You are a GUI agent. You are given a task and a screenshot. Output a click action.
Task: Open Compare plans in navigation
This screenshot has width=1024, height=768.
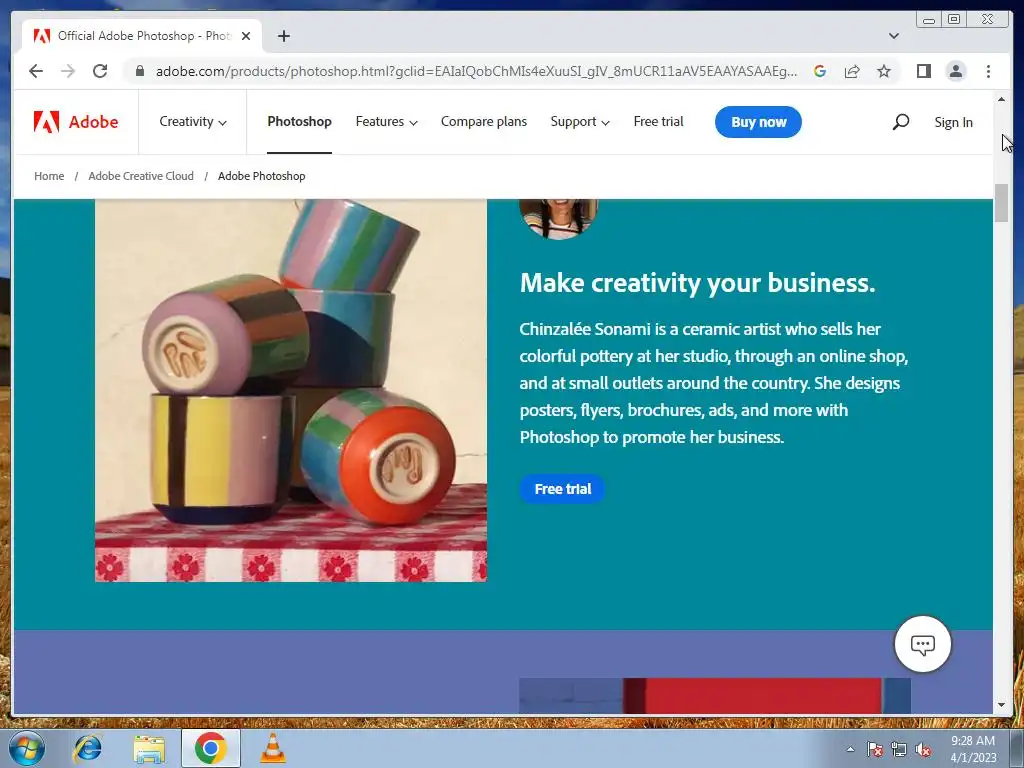click(483, 121)
